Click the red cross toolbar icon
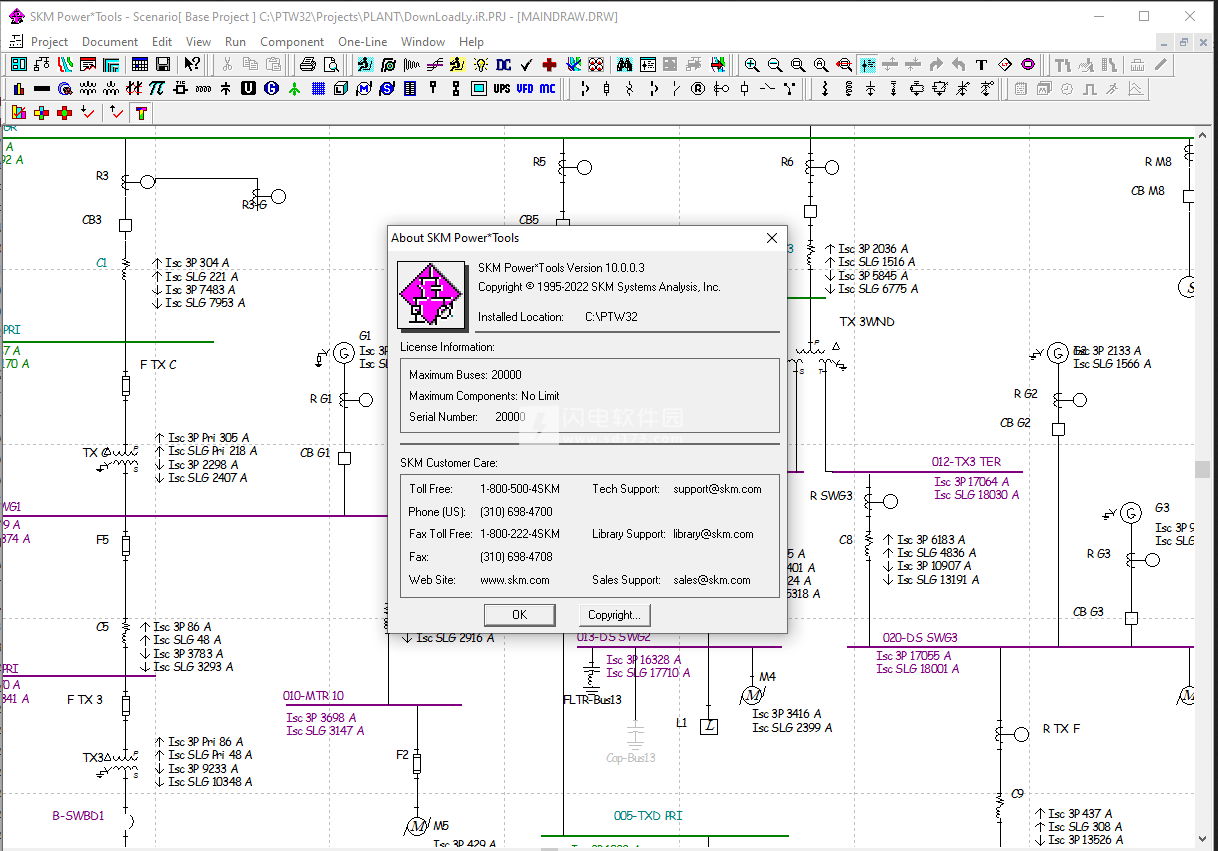Screen dimensions: 1218x851 [549, 64]
